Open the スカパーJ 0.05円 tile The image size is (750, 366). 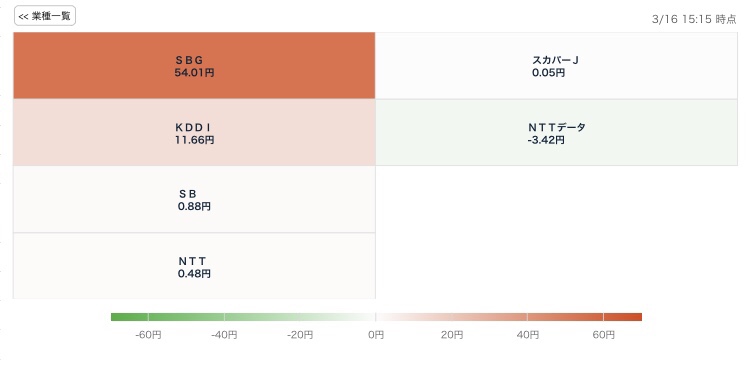(556, 66)
